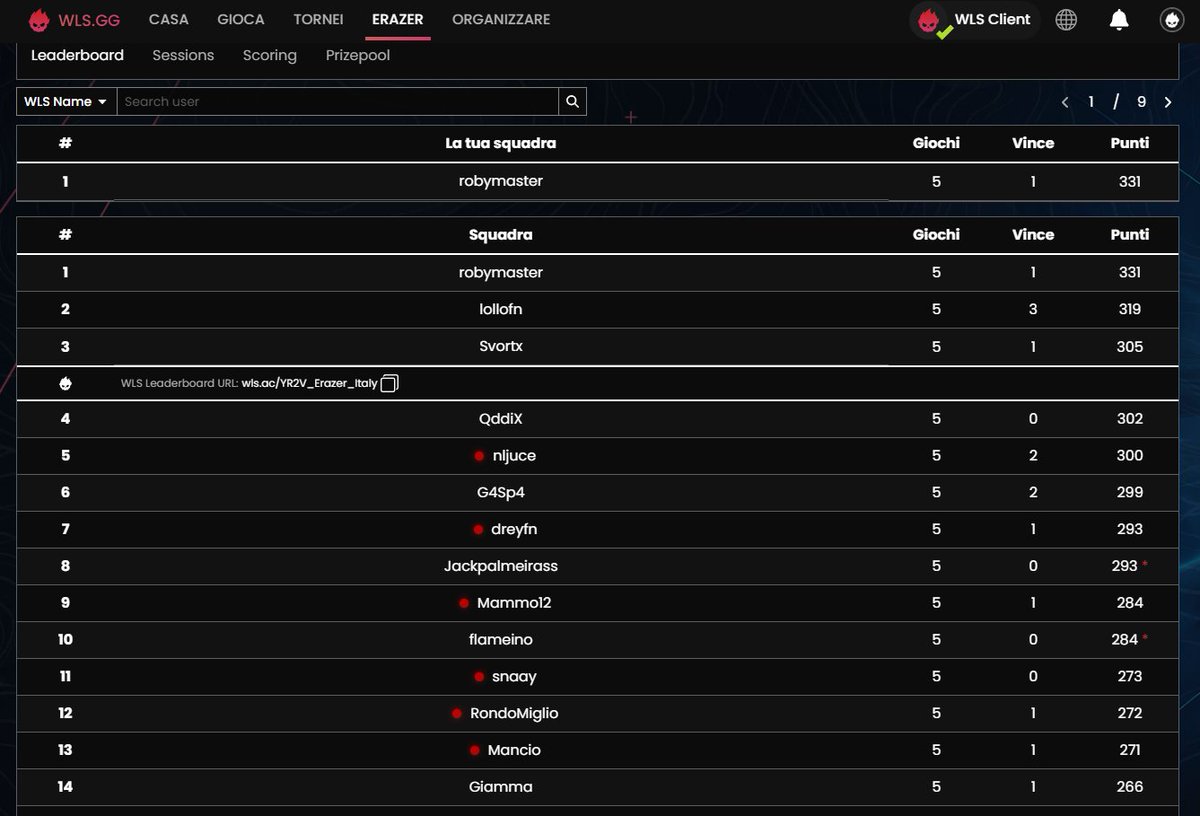The height and width of the screenshot is (816, 1200).
Task: Click the WLS Client button
Action: point(975,20)
